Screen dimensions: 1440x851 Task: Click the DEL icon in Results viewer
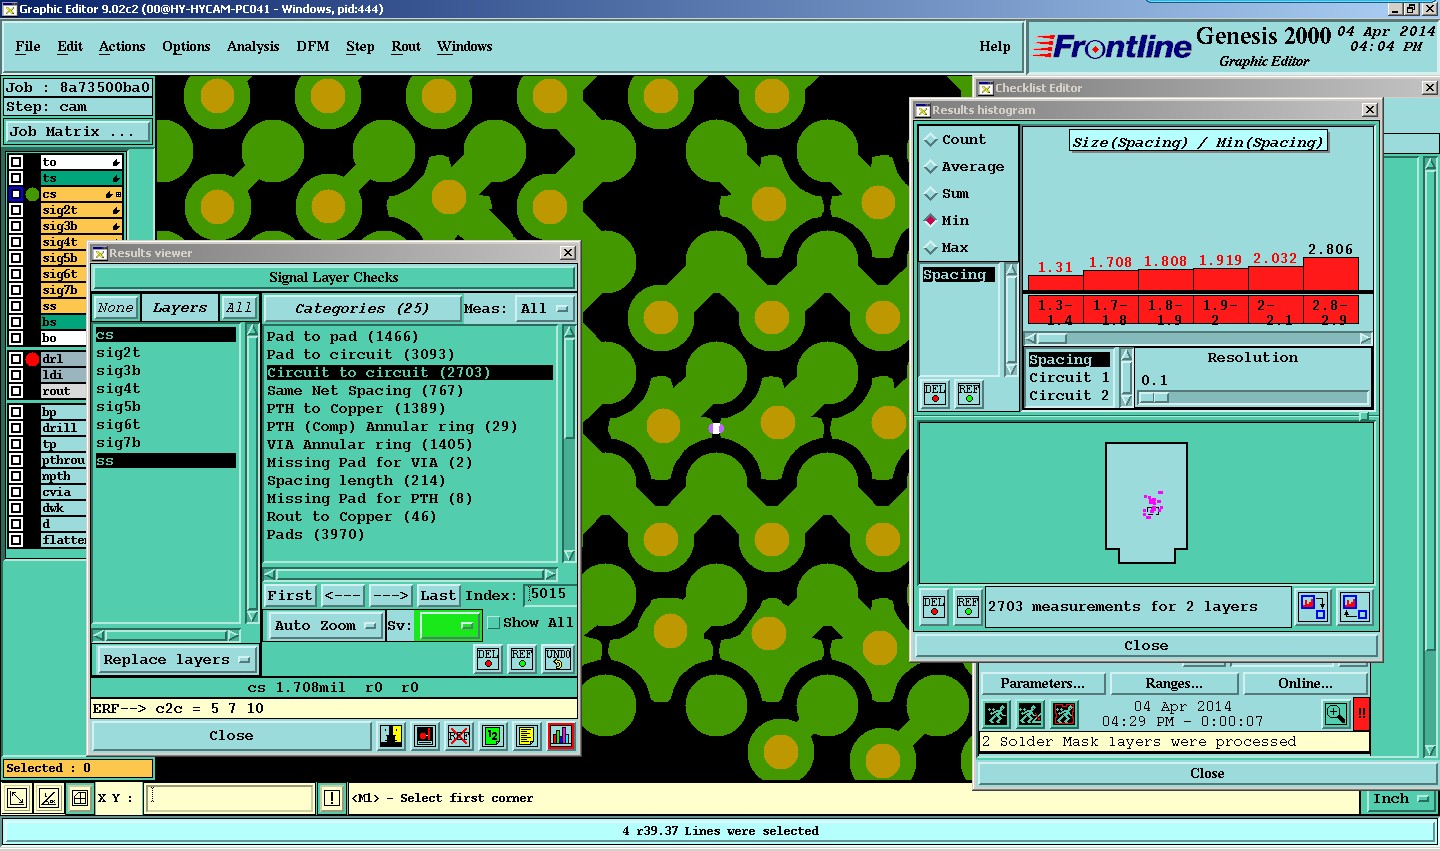point(487,659)
